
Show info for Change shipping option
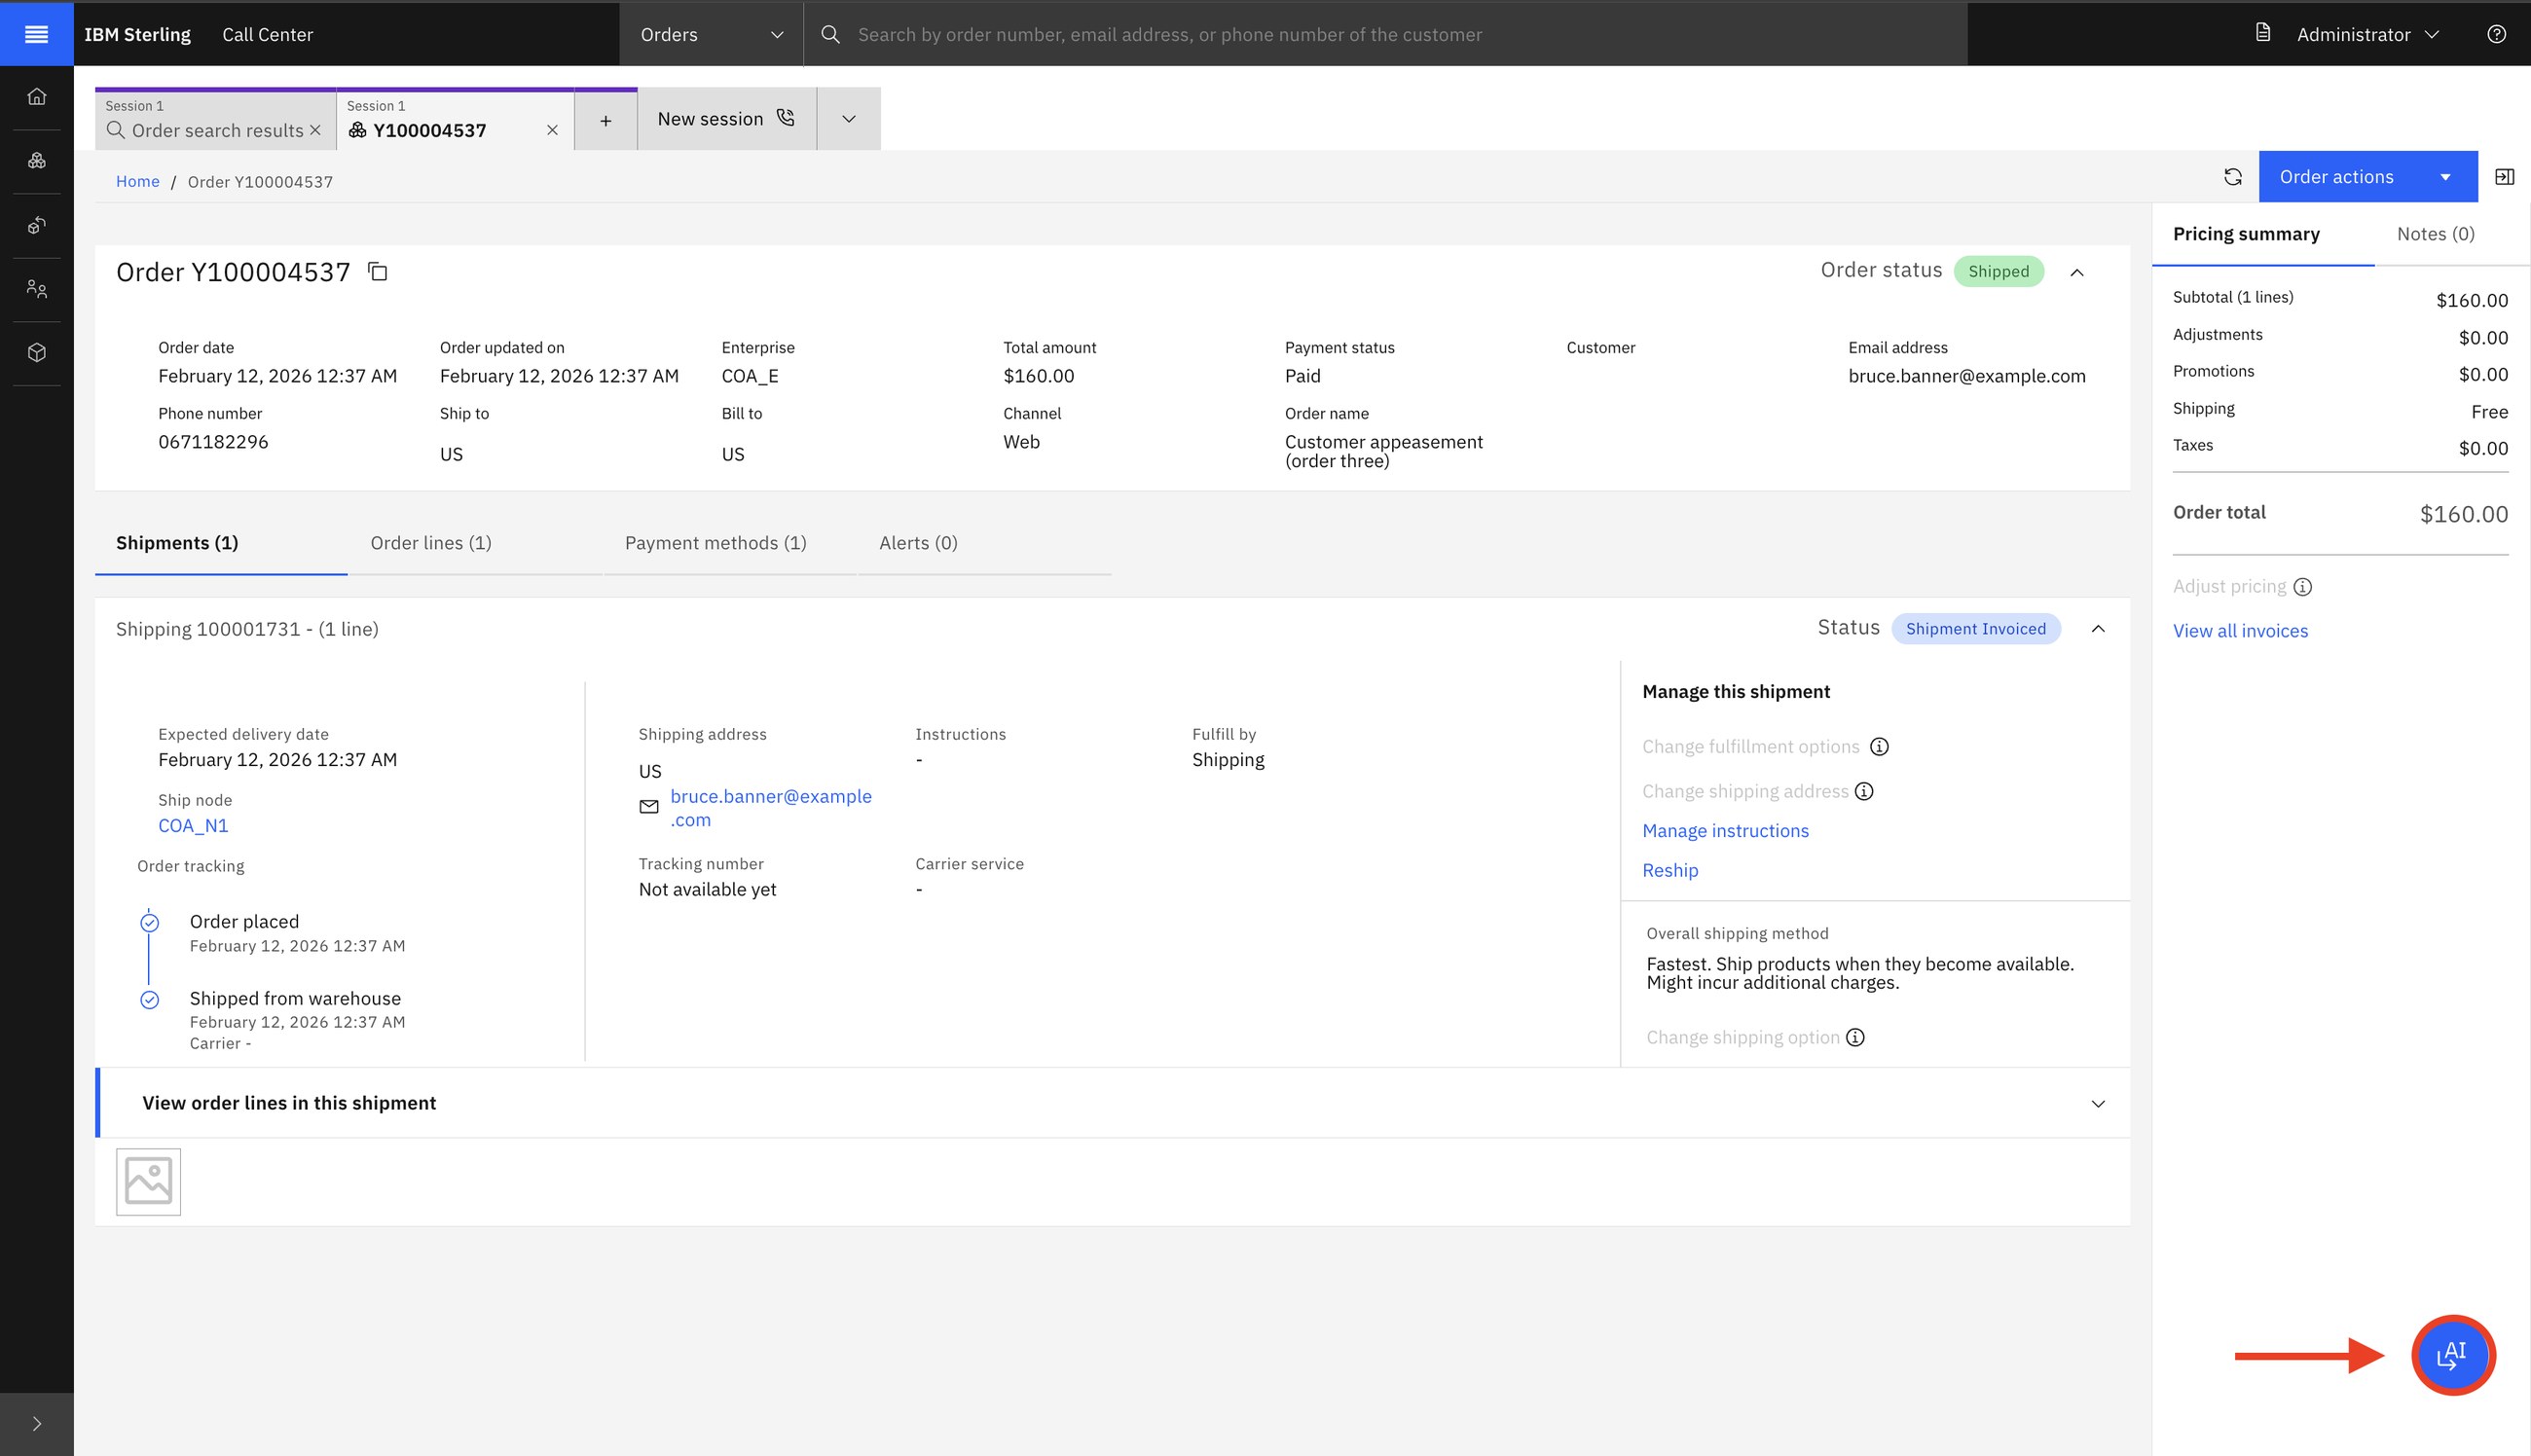[1855, 1038]
